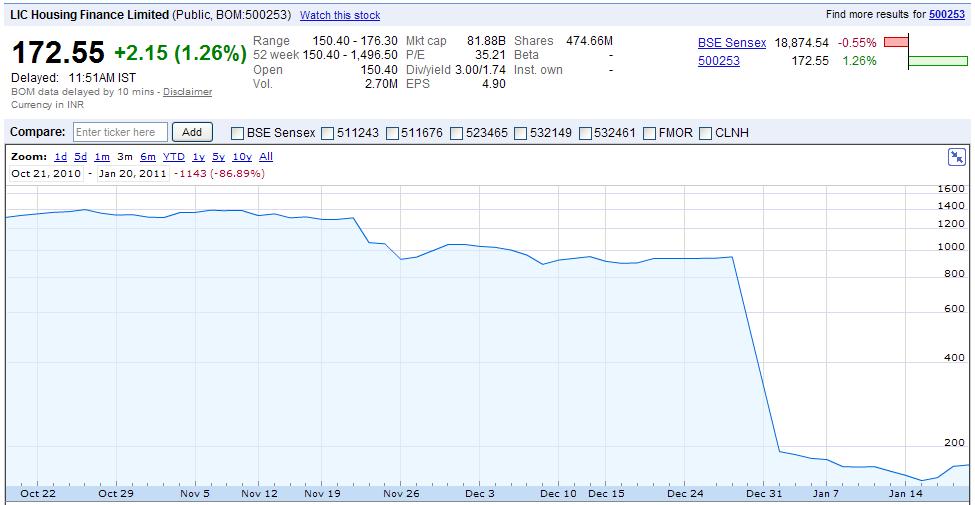
Task: Choose the YTD zoom range
Action: click(173, 157)
